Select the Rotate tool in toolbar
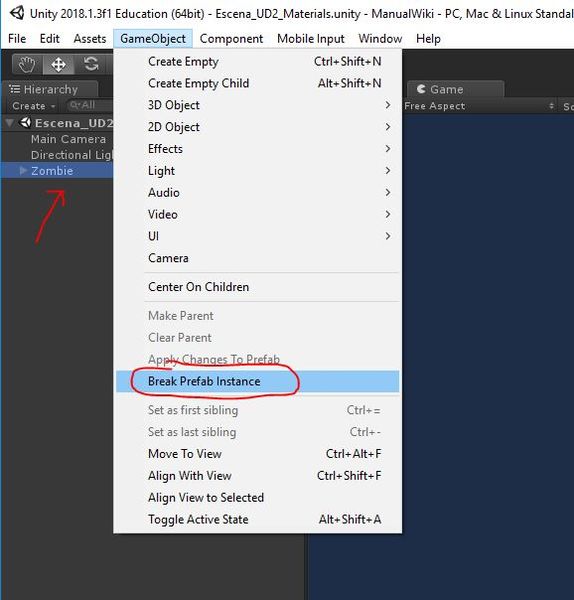 tap(91, 64)
